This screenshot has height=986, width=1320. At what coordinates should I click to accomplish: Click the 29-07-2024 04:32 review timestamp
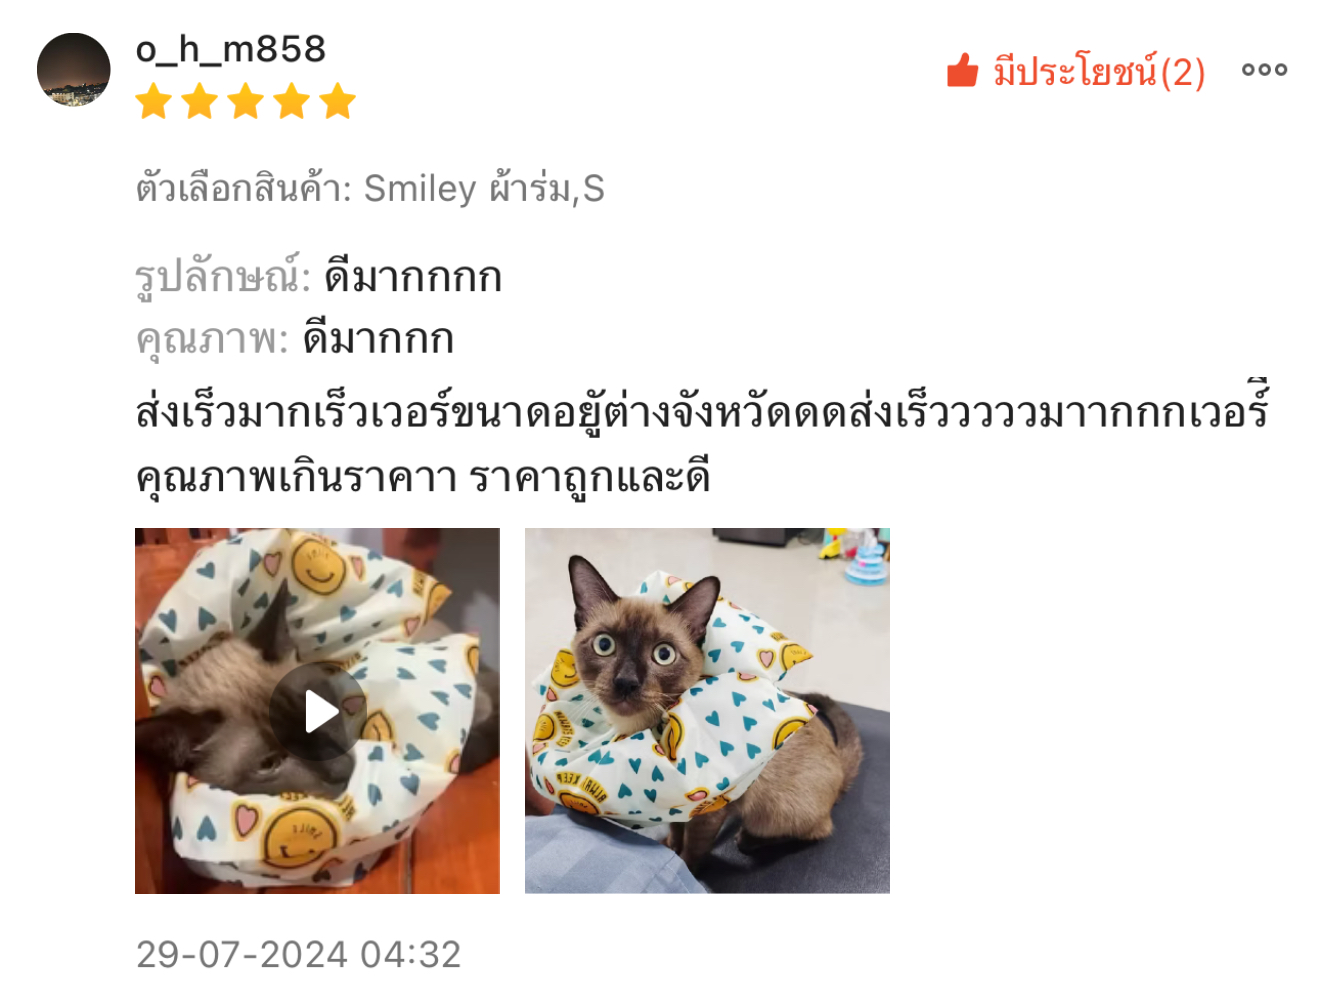(298, 954)
